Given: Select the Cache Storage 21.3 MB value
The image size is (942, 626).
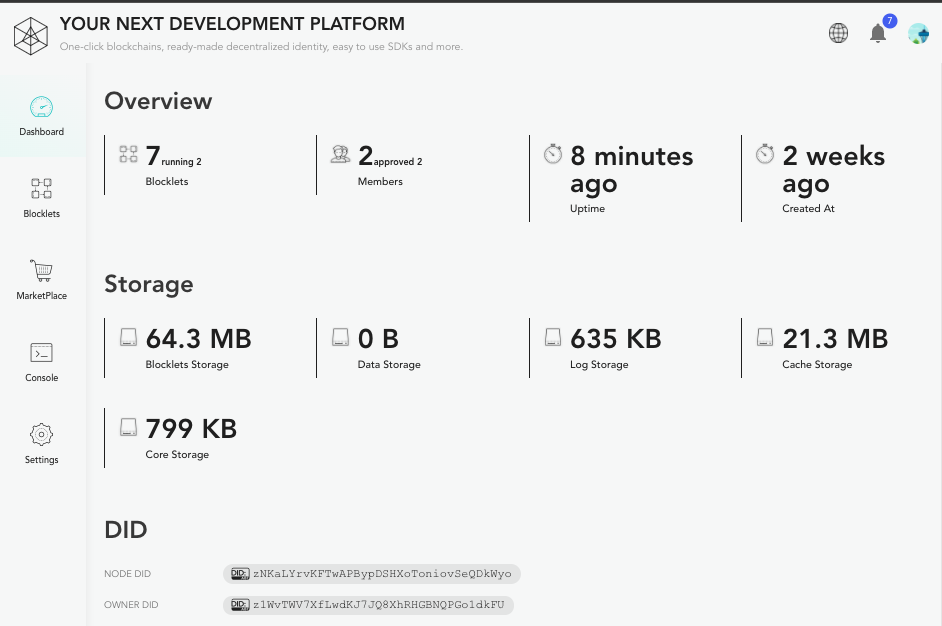Looking at the screenshot, I should [x=834, y=339].
